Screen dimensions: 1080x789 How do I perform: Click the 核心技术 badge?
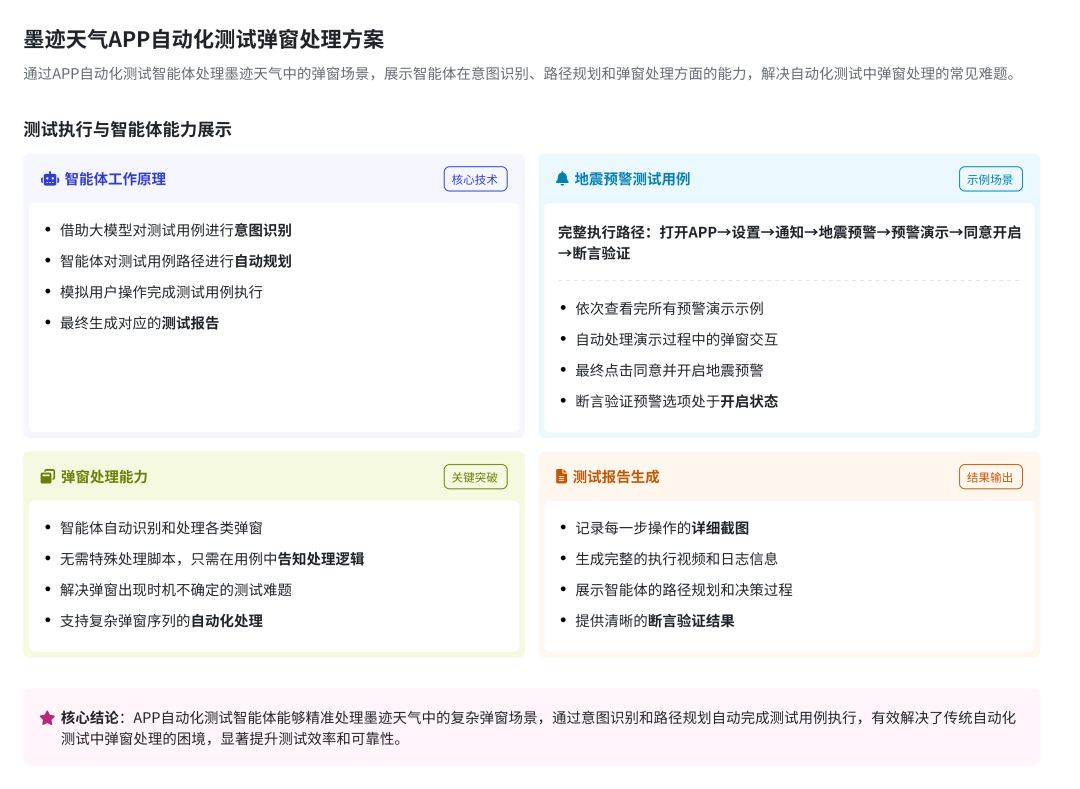[476, 179]
